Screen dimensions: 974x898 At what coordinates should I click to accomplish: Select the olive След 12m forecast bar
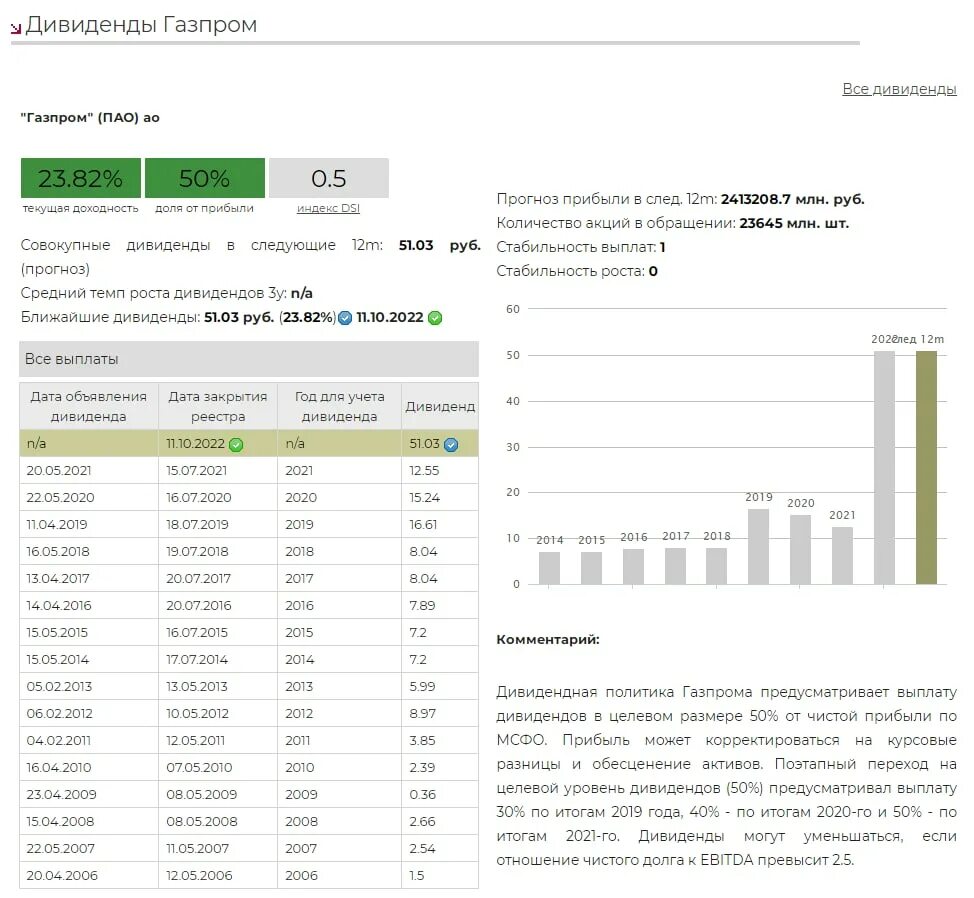(x=926, y=468)
